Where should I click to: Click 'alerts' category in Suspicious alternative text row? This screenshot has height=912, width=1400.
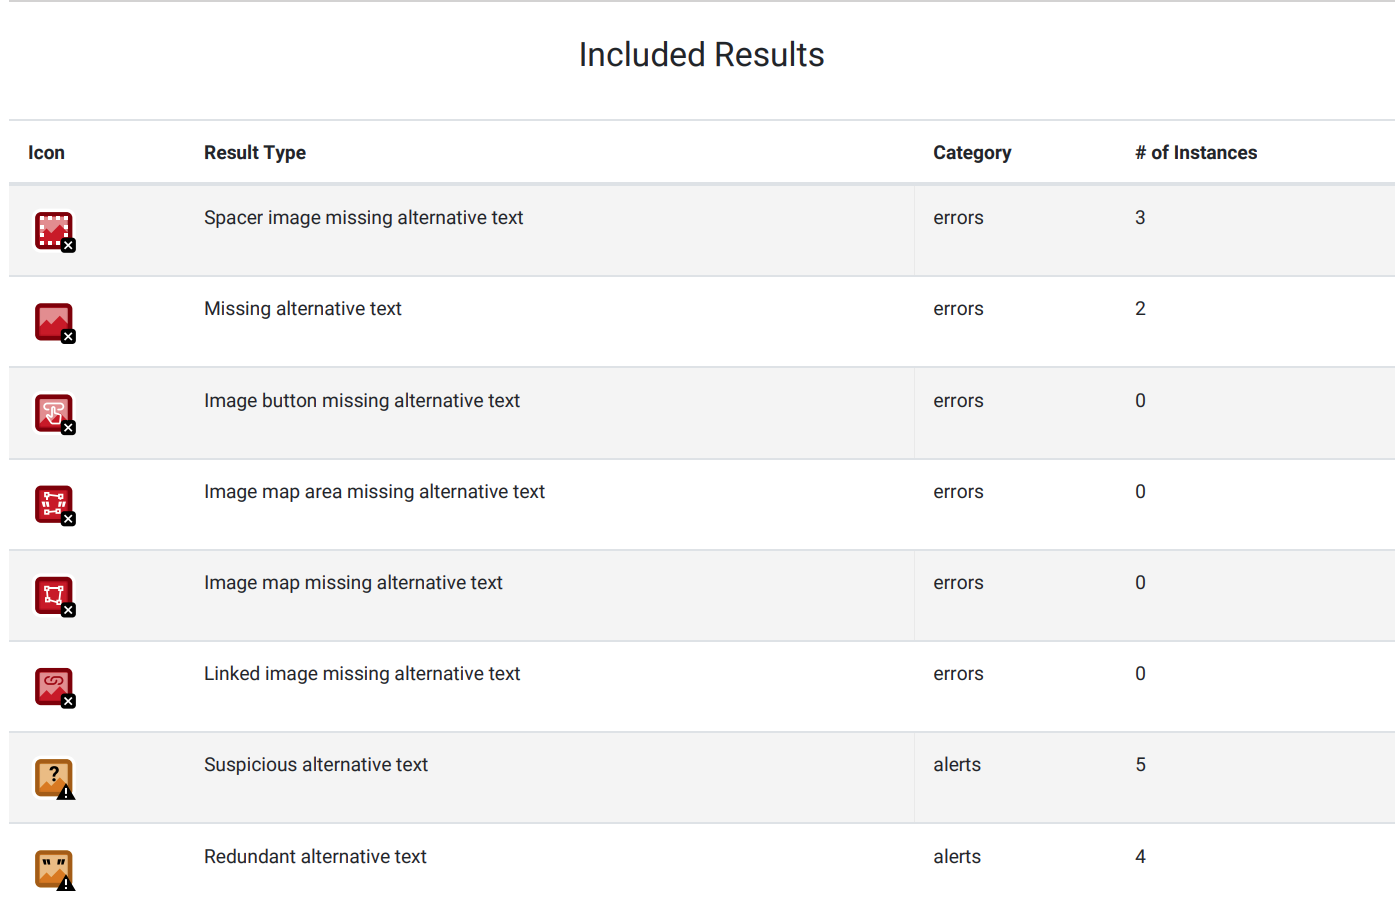(957, 765)
